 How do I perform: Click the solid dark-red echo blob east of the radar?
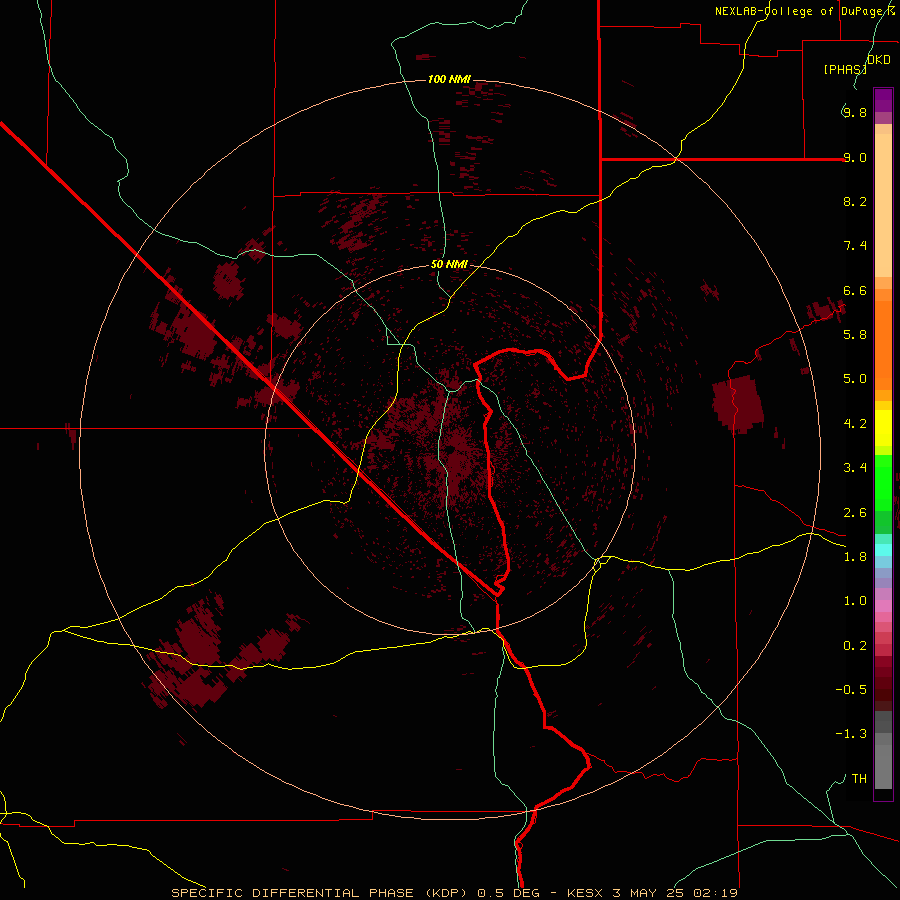pyautogui.click(x=738, y=404)
